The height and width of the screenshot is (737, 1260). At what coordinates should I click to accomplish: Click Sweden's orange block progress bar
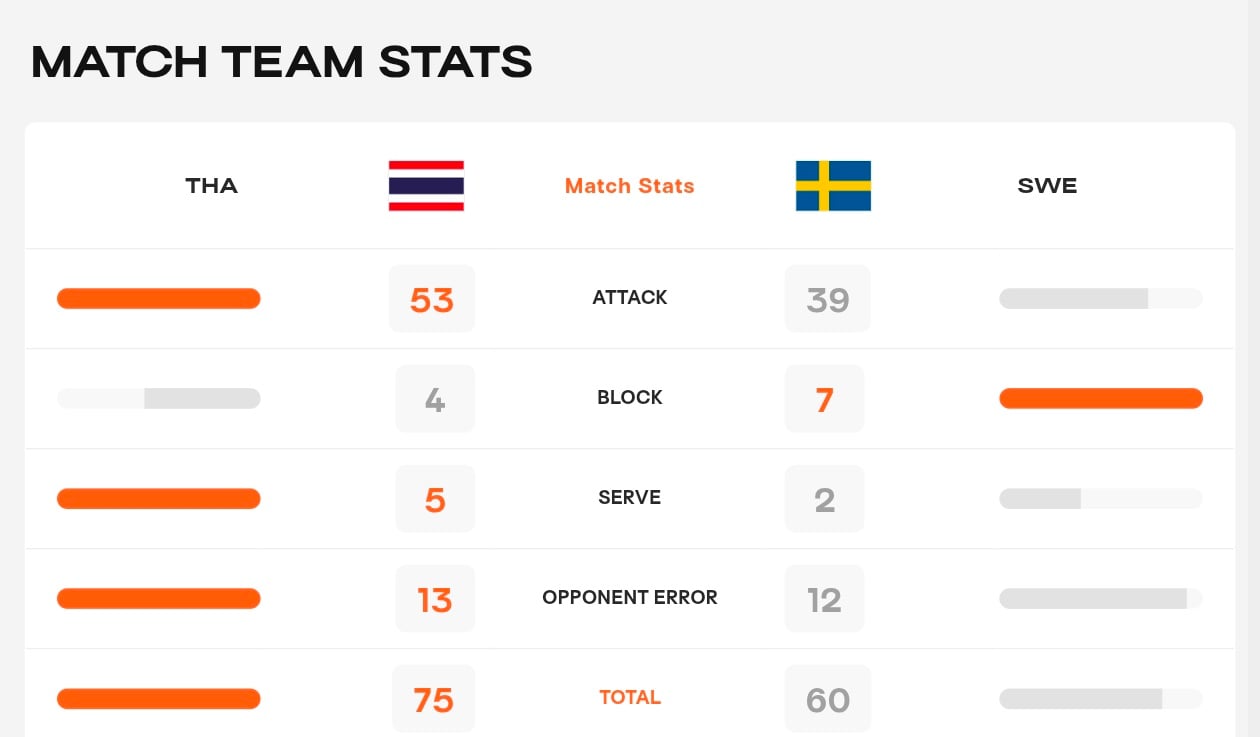click(x=1100, y=398)
